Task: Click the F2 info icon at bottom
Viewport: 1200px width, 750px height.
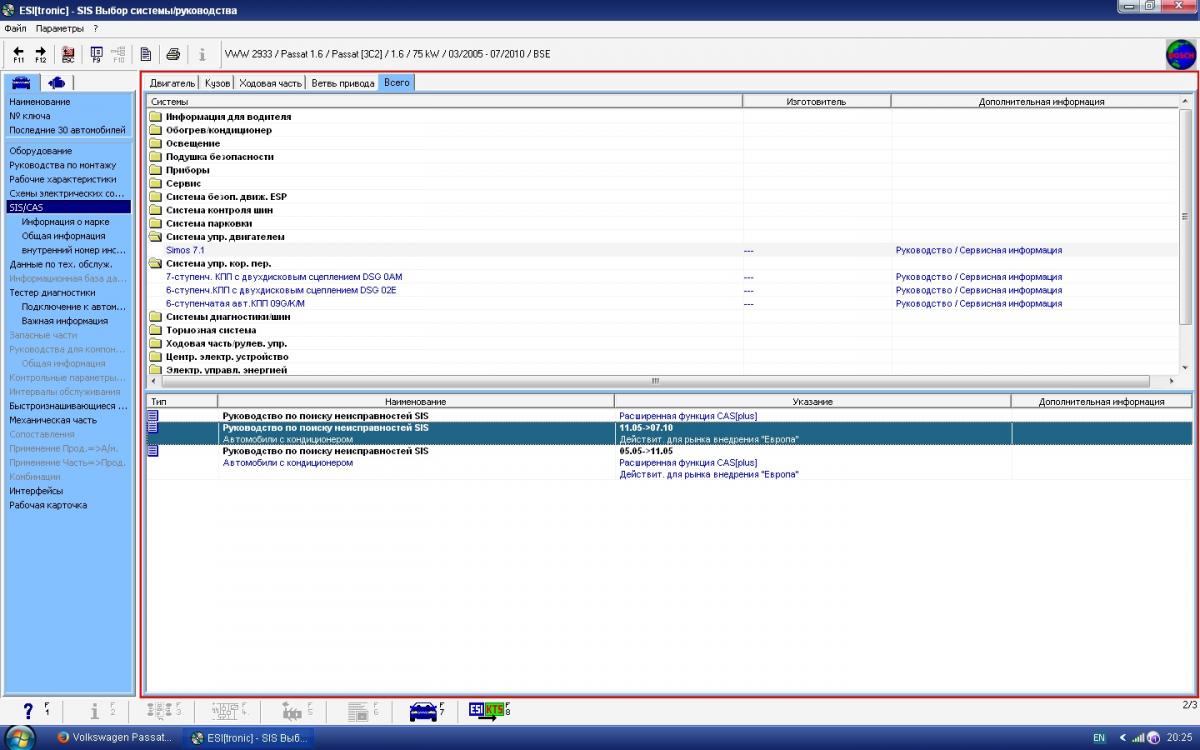Action: pos(95,711)
